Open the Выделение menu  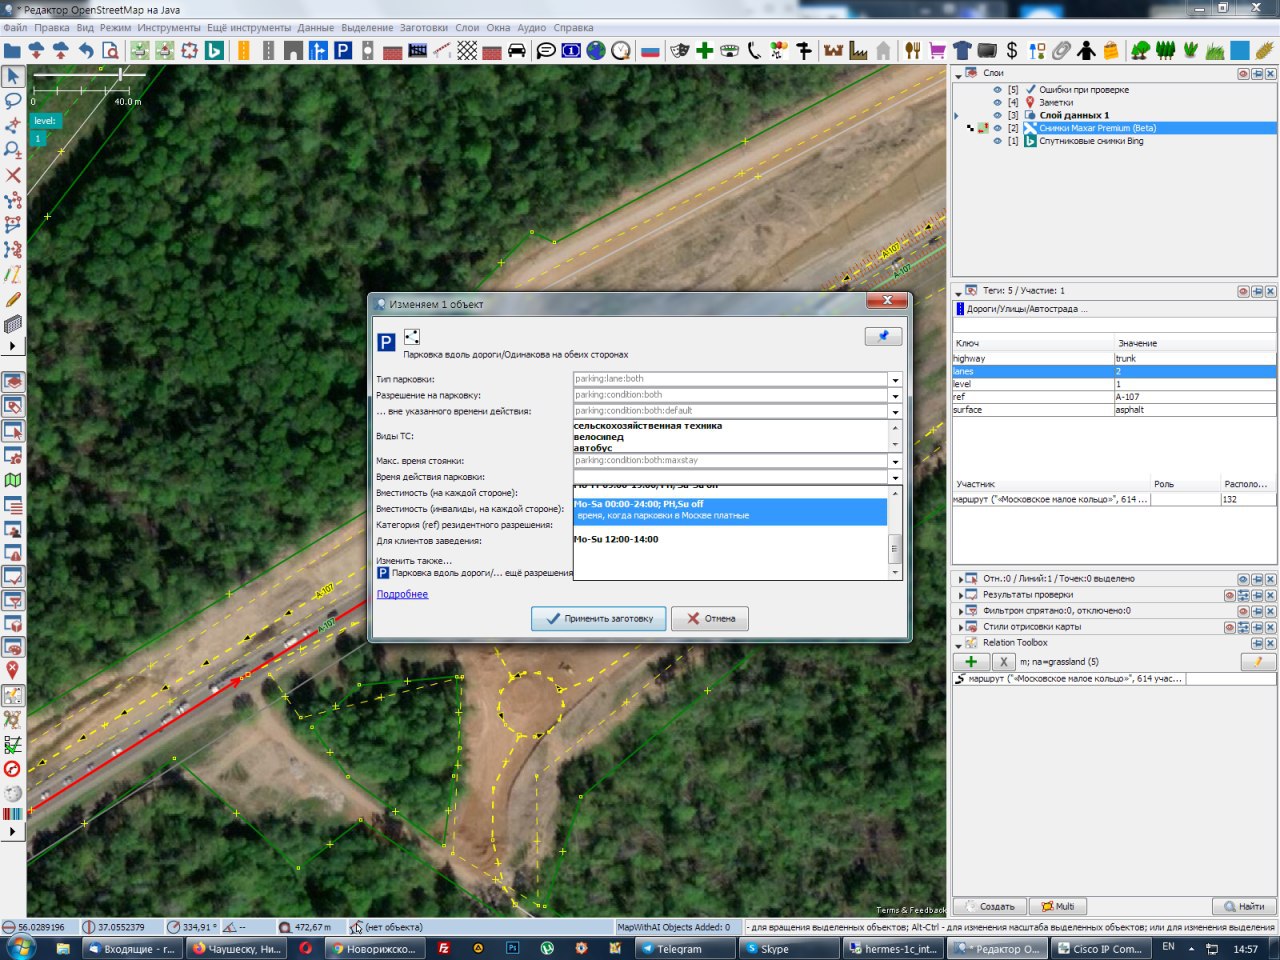[x=367, y=28]
